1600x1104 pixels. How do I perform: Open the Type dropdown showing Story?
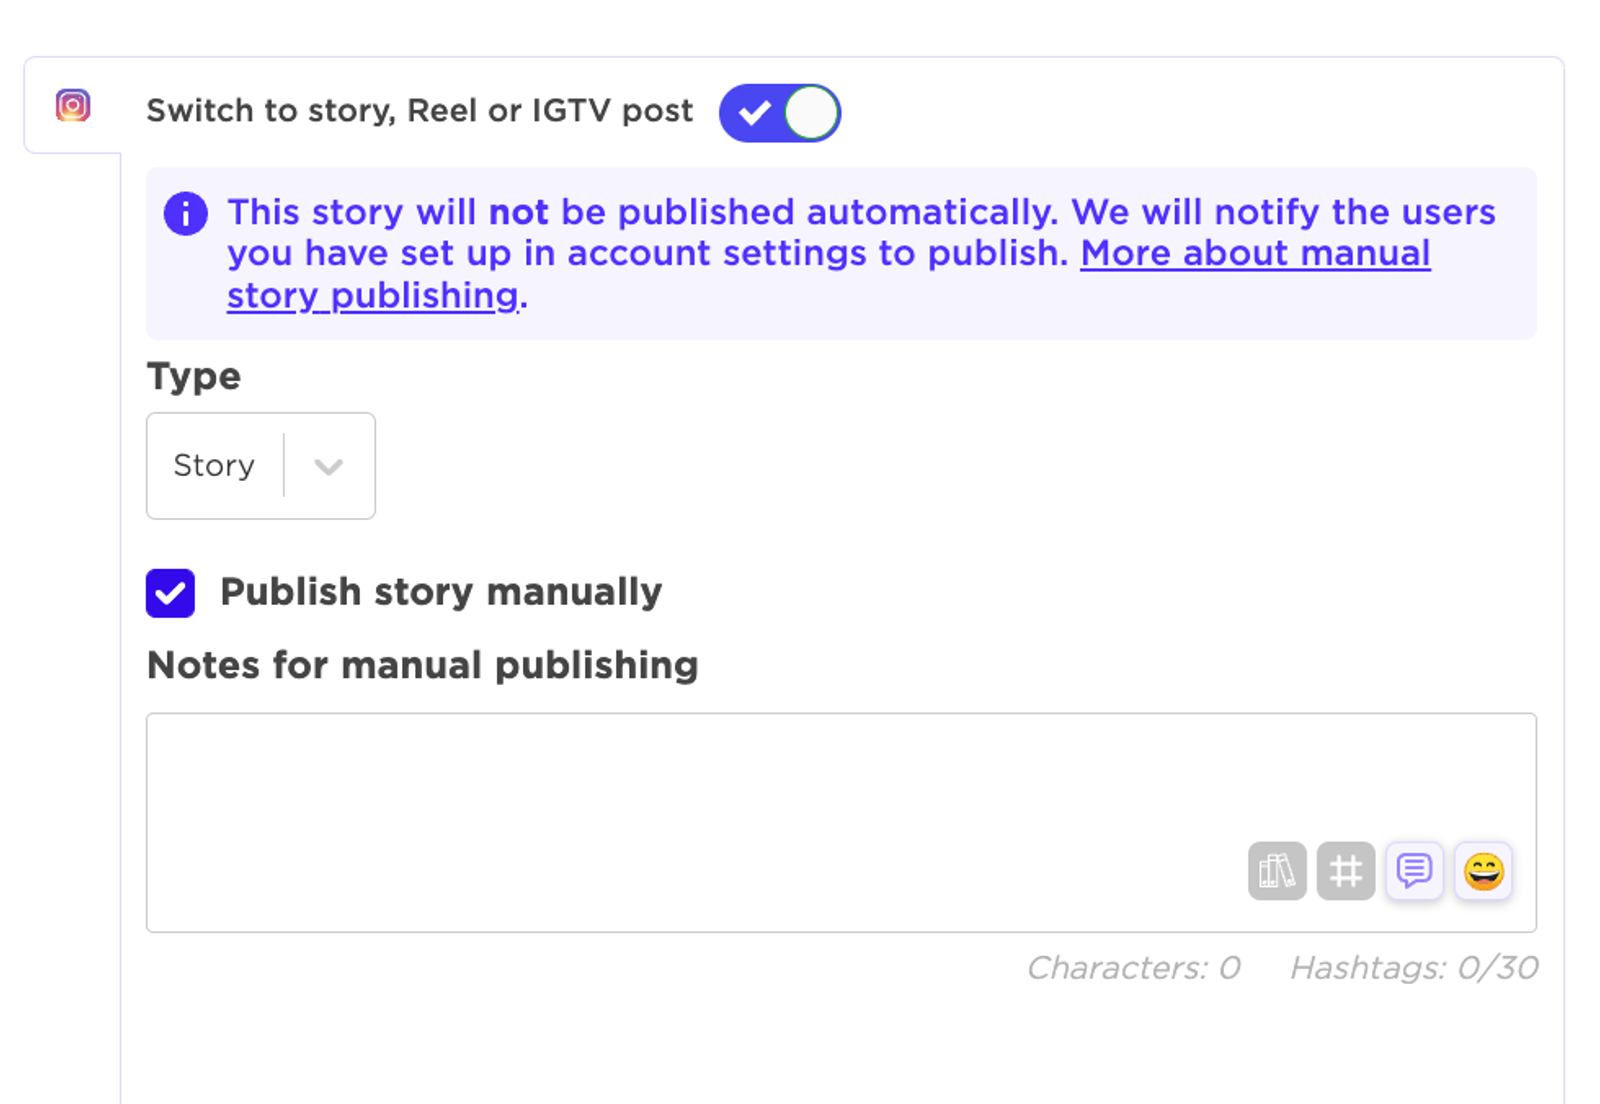261,466
